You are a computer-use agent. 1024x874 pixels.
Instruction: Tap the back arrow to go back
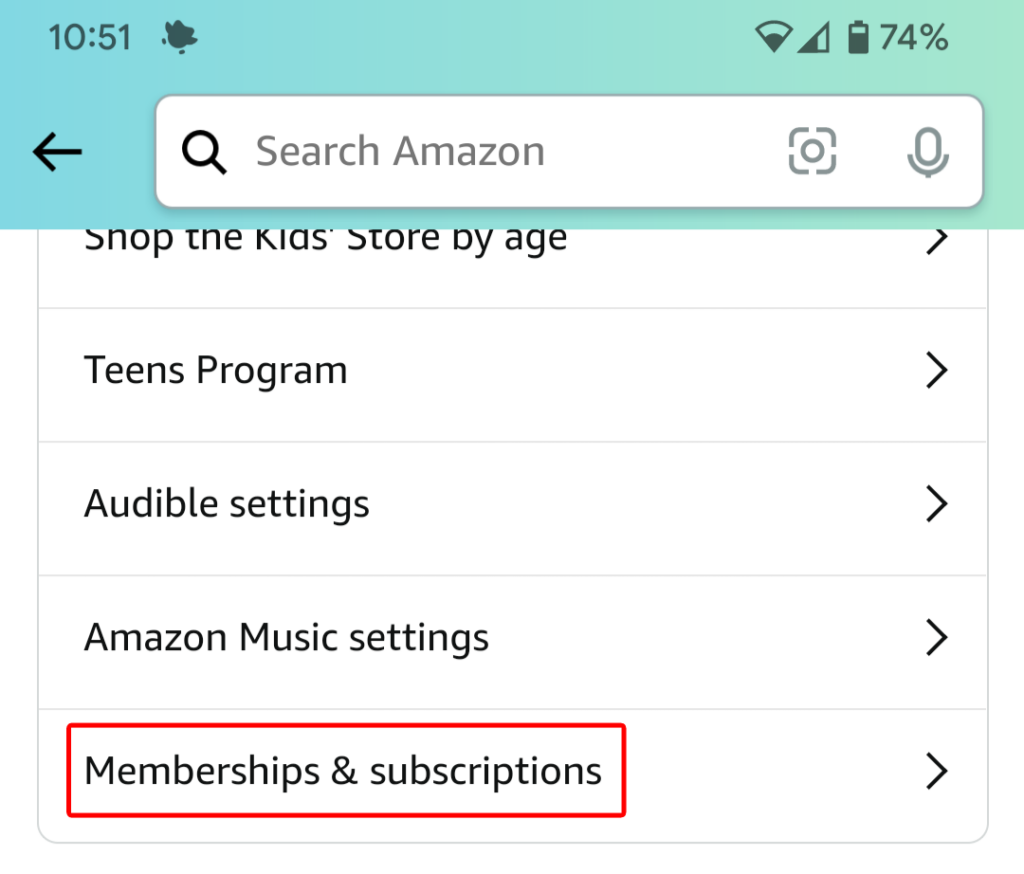tap(56, 151)
